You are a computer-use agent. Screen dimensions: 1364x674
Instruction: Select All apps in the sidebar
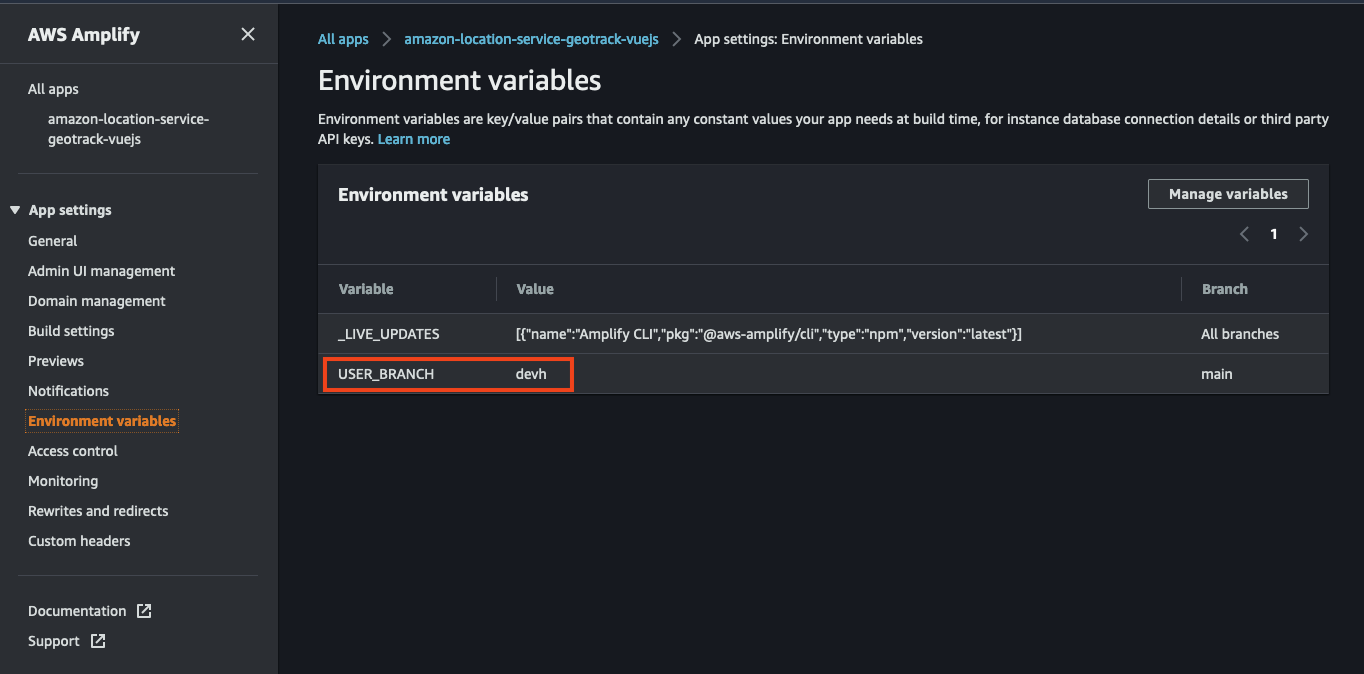(53, 89)
